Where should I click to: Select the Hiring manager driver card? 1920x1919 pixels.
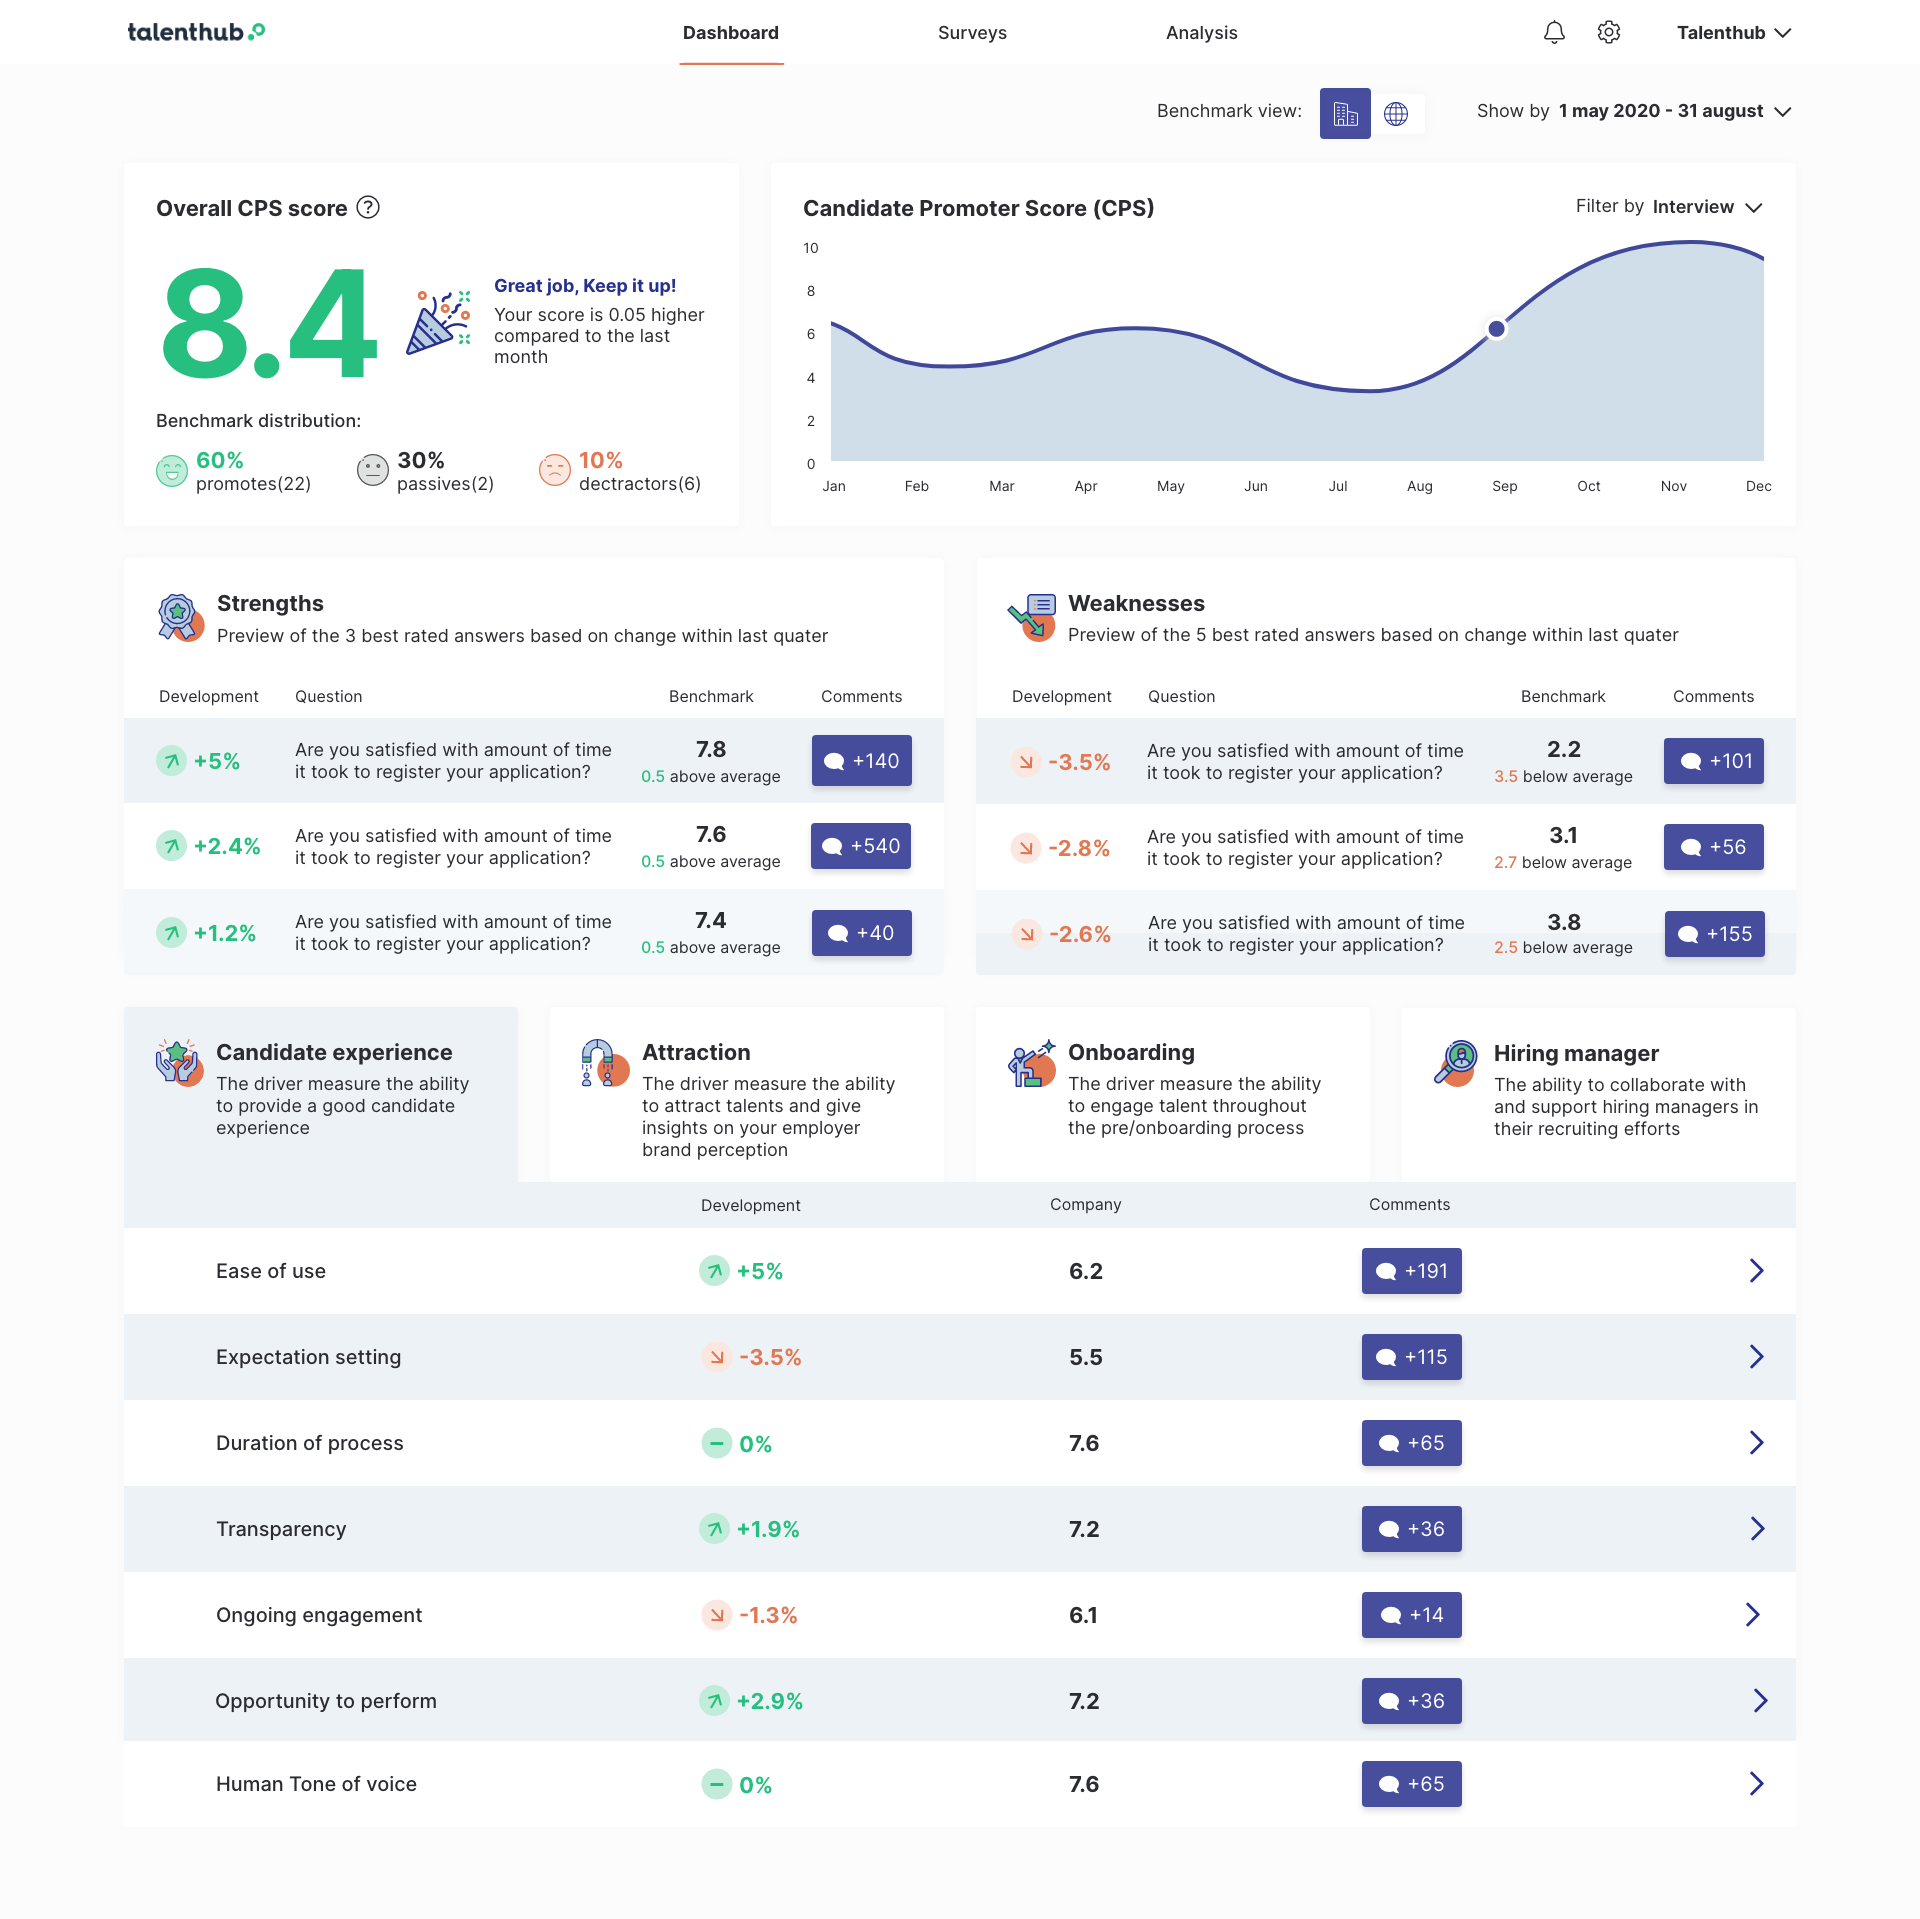pos(1598,1095)
